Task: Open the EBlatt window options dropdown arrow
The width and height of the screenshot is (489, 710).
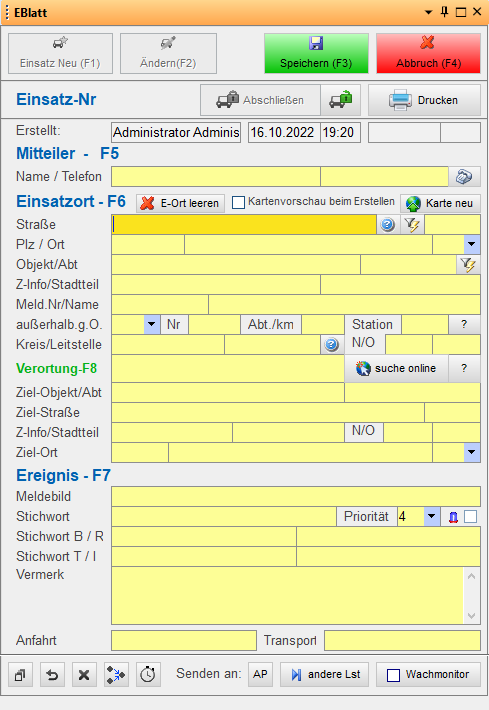Action: 428,12
